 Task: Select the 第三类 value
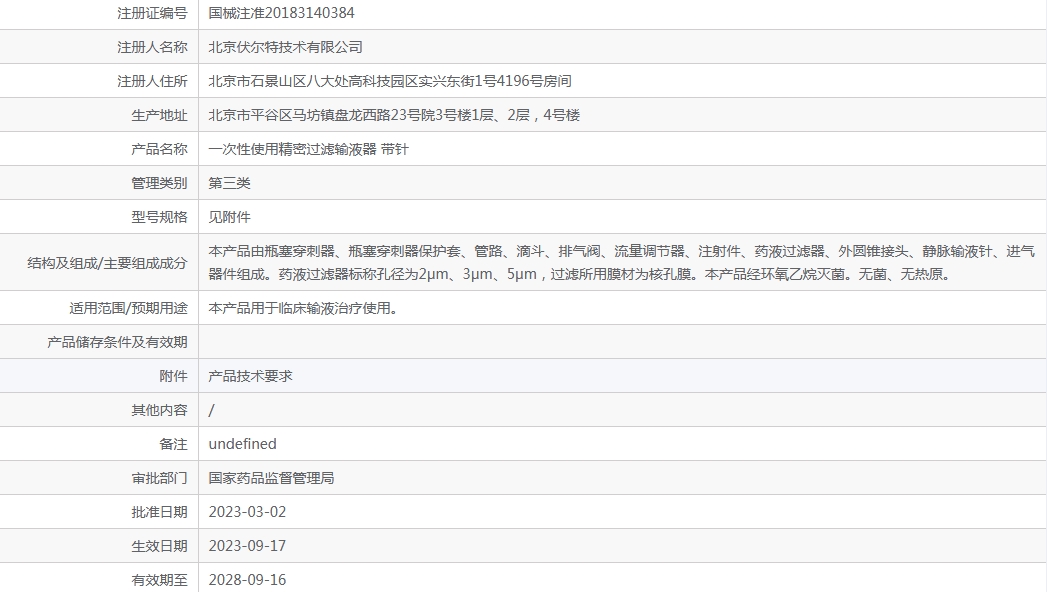[230, 184]
